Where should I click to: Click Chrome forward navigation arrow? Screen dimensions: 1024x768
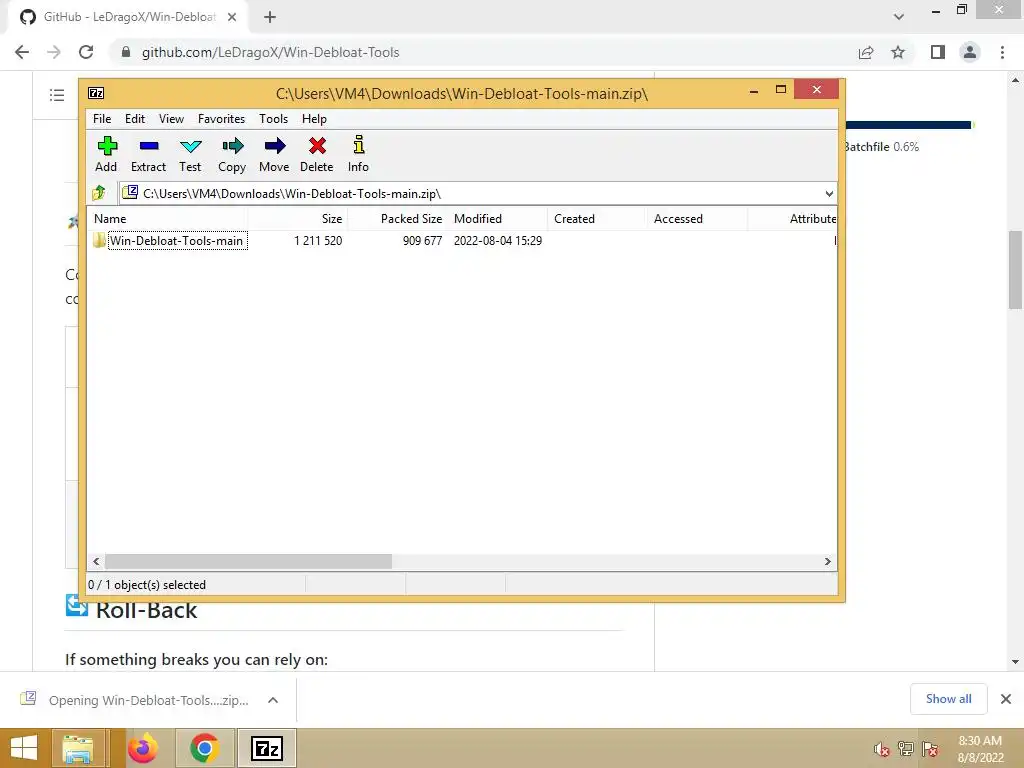coord(54,52)
